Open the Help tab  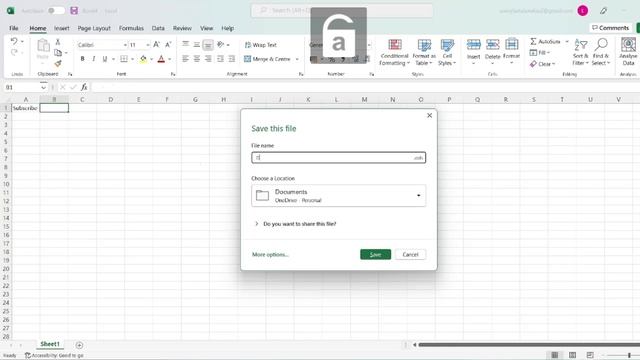tap(227, 28)
